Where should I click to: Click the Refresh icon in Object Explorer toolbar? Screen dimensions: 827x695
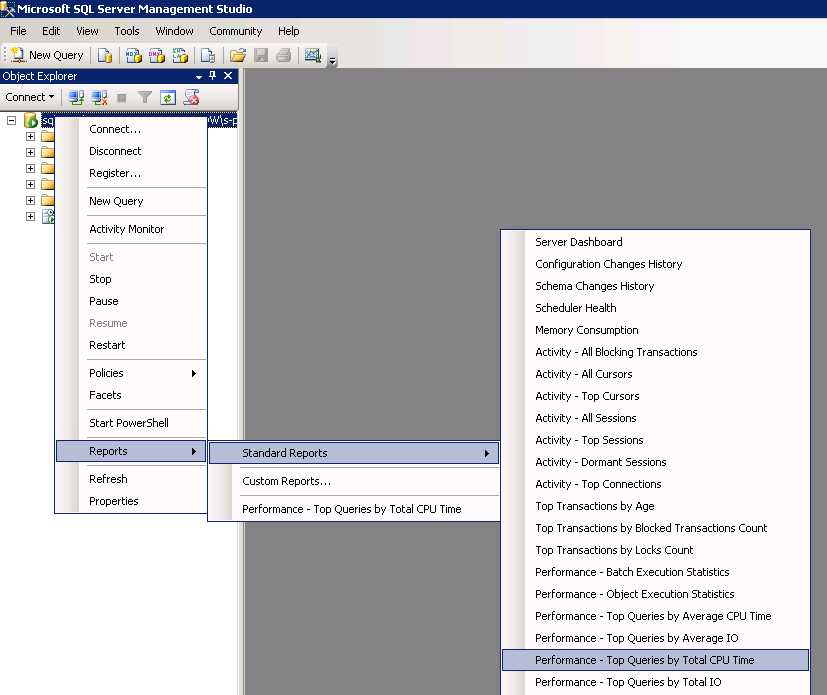click(168, 97)
